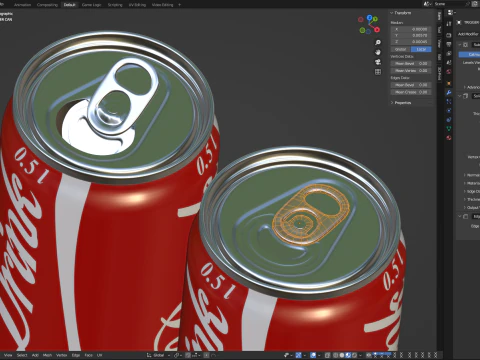The width and height of the screenshot is (480, 360).
Task: Open the Select menu in viewport header
Action: click(x=22, y=355)
